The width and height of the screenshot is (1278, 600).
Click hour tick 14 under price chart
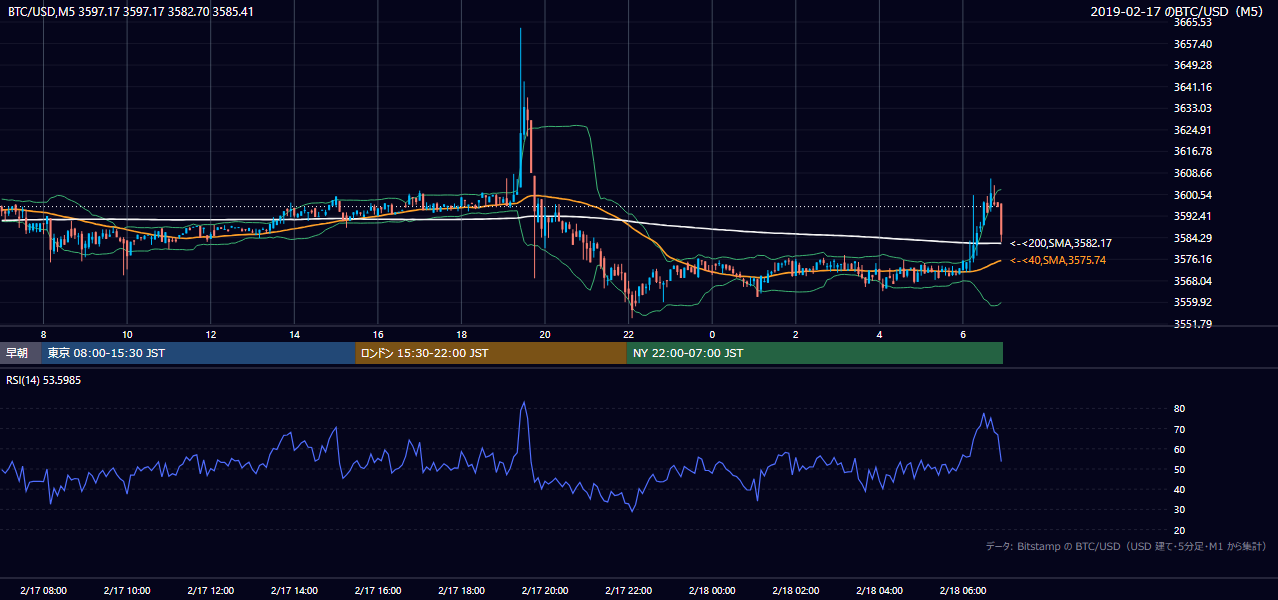(x=294, y=334)
